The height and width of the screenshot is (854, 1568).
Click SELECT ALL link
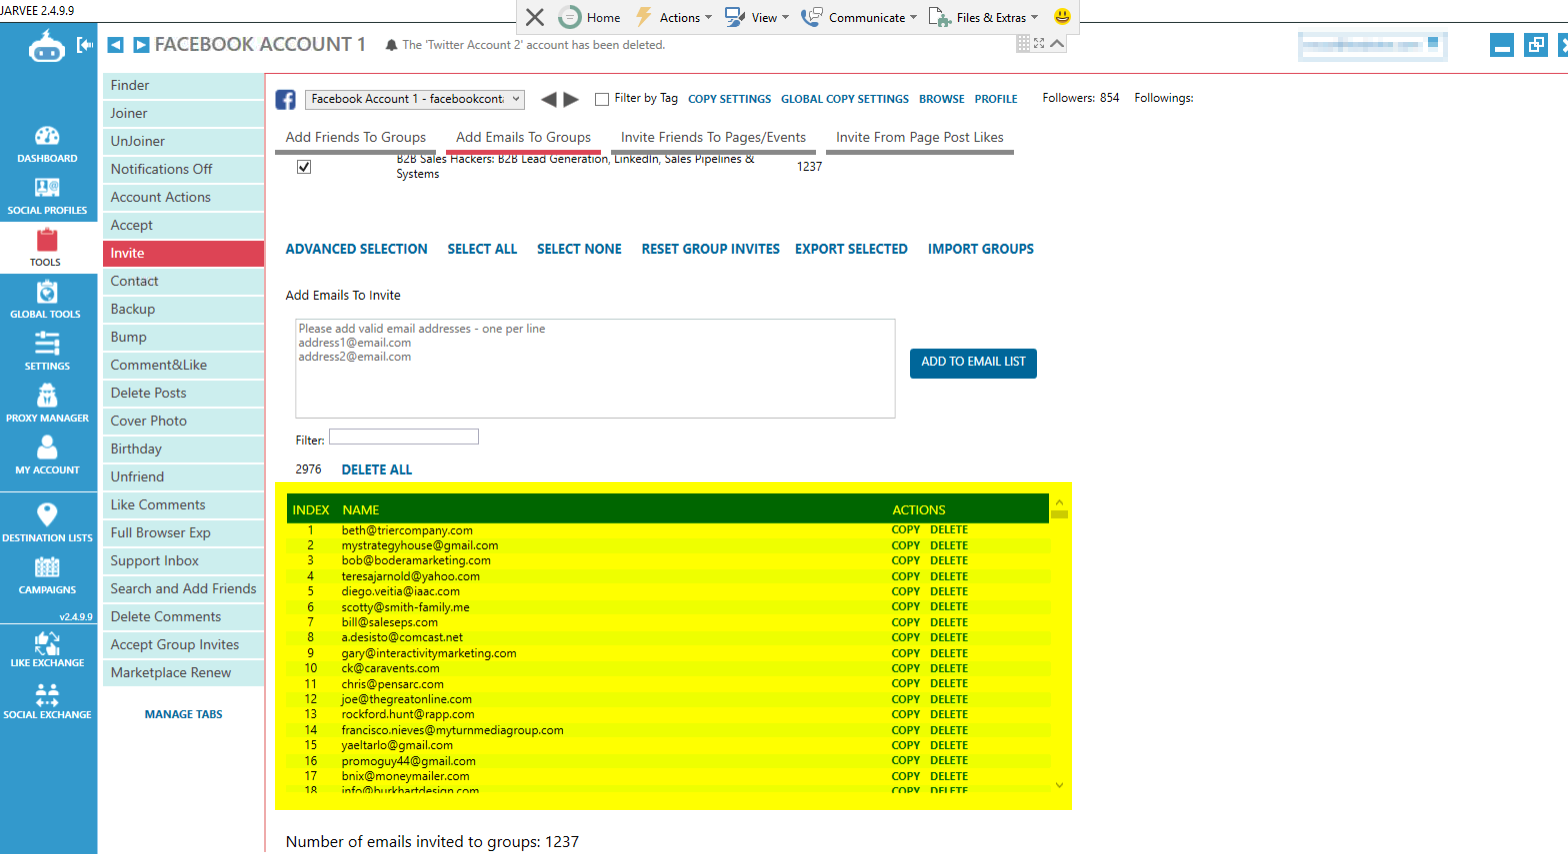click(x=482, y=249)
